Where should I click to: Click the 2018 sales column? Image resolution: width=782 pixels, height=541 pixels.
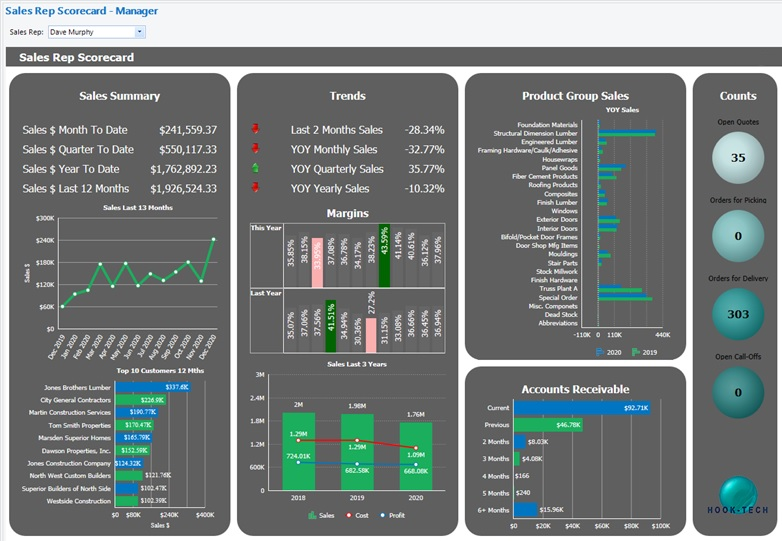[298, 451]
